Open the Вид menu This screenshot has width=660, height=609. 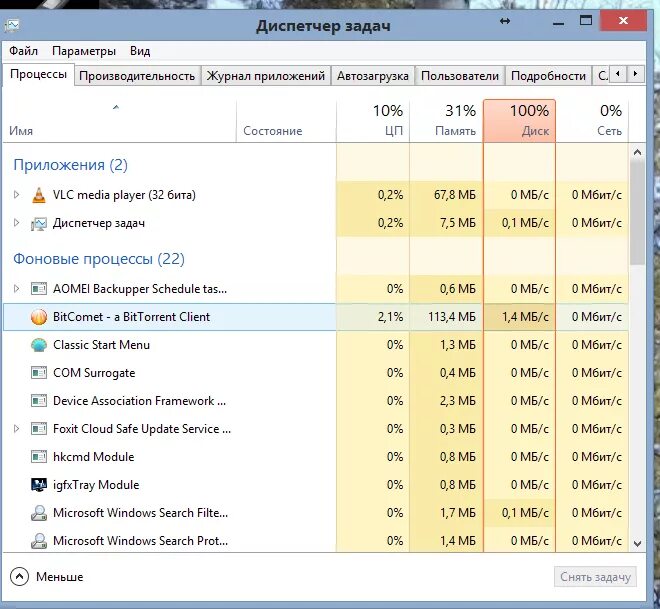pyautogui.click(x=140, y=51)
